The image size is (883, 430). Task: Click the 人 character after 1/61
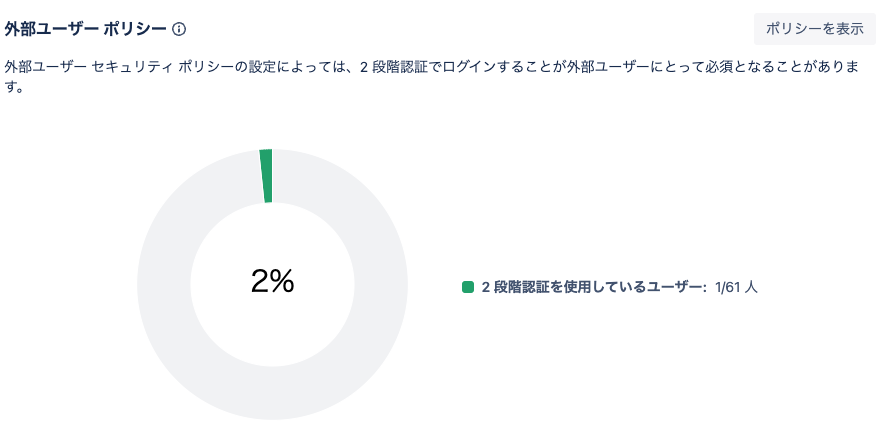coord(751,287)
